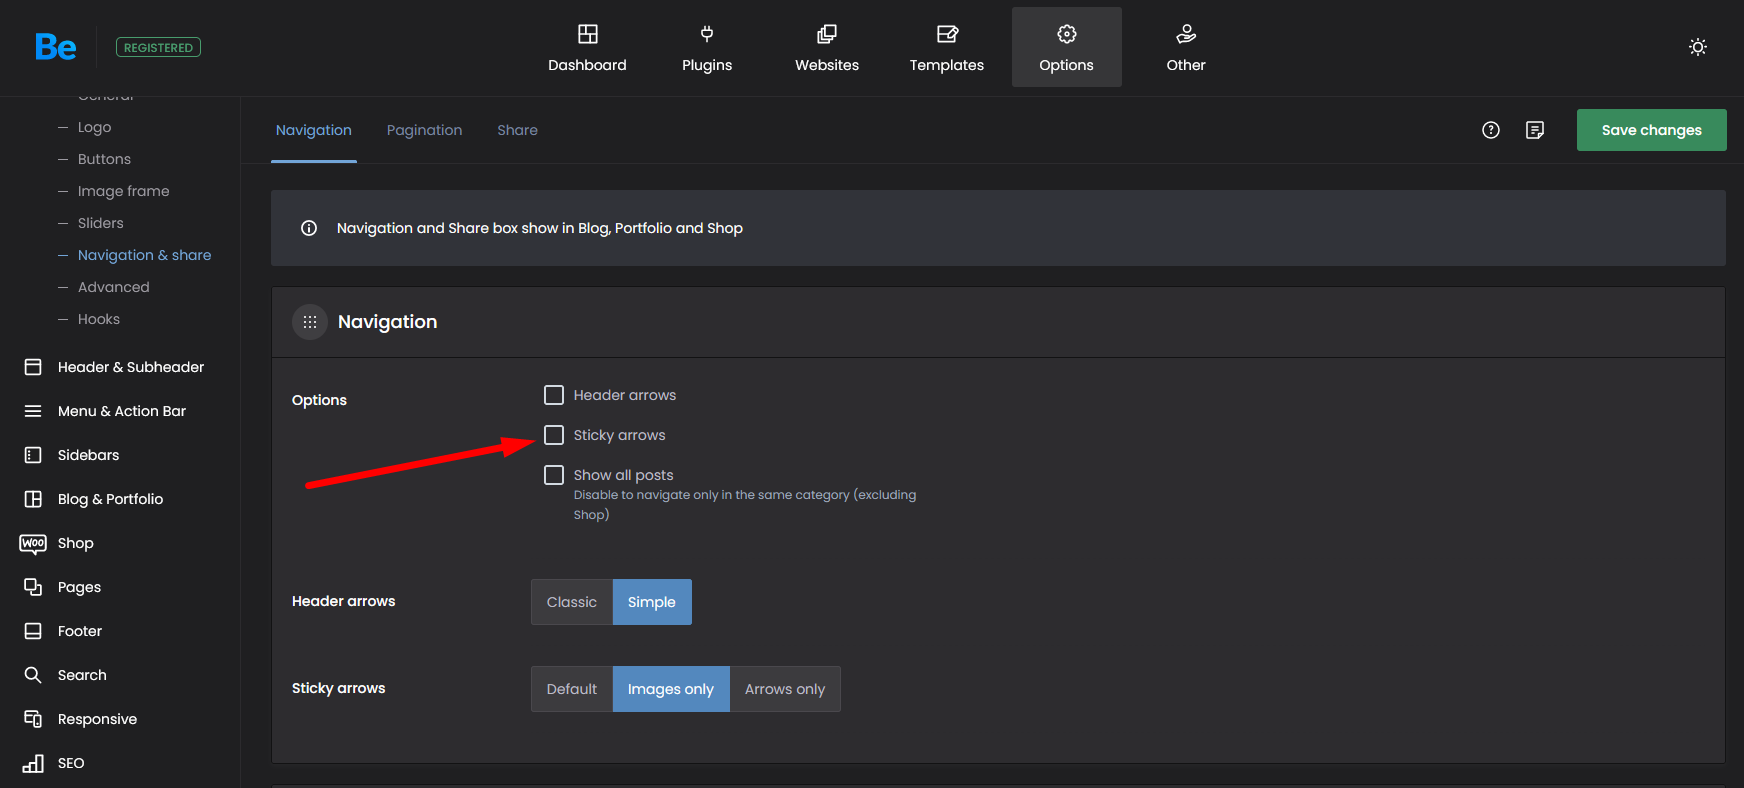The height and width of the screenshot is (788, 1744).
Task: Expand the Footer section label
Action: pos(80,631)
